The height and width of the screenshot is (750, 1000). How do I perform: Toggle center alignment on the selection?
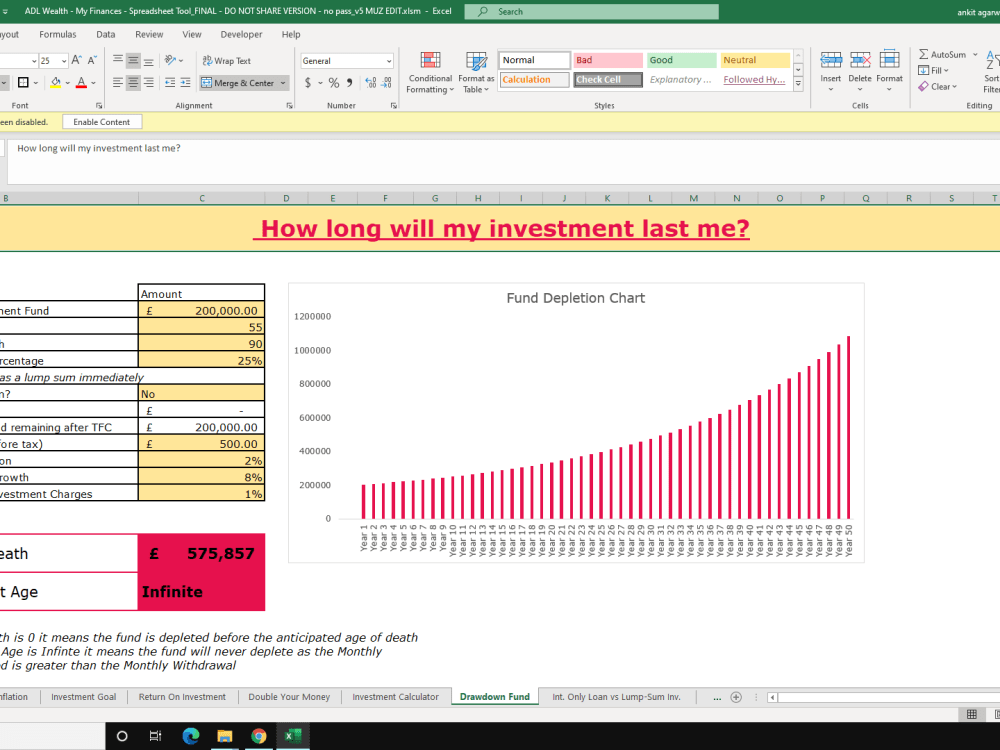click(x=133, y=82)
